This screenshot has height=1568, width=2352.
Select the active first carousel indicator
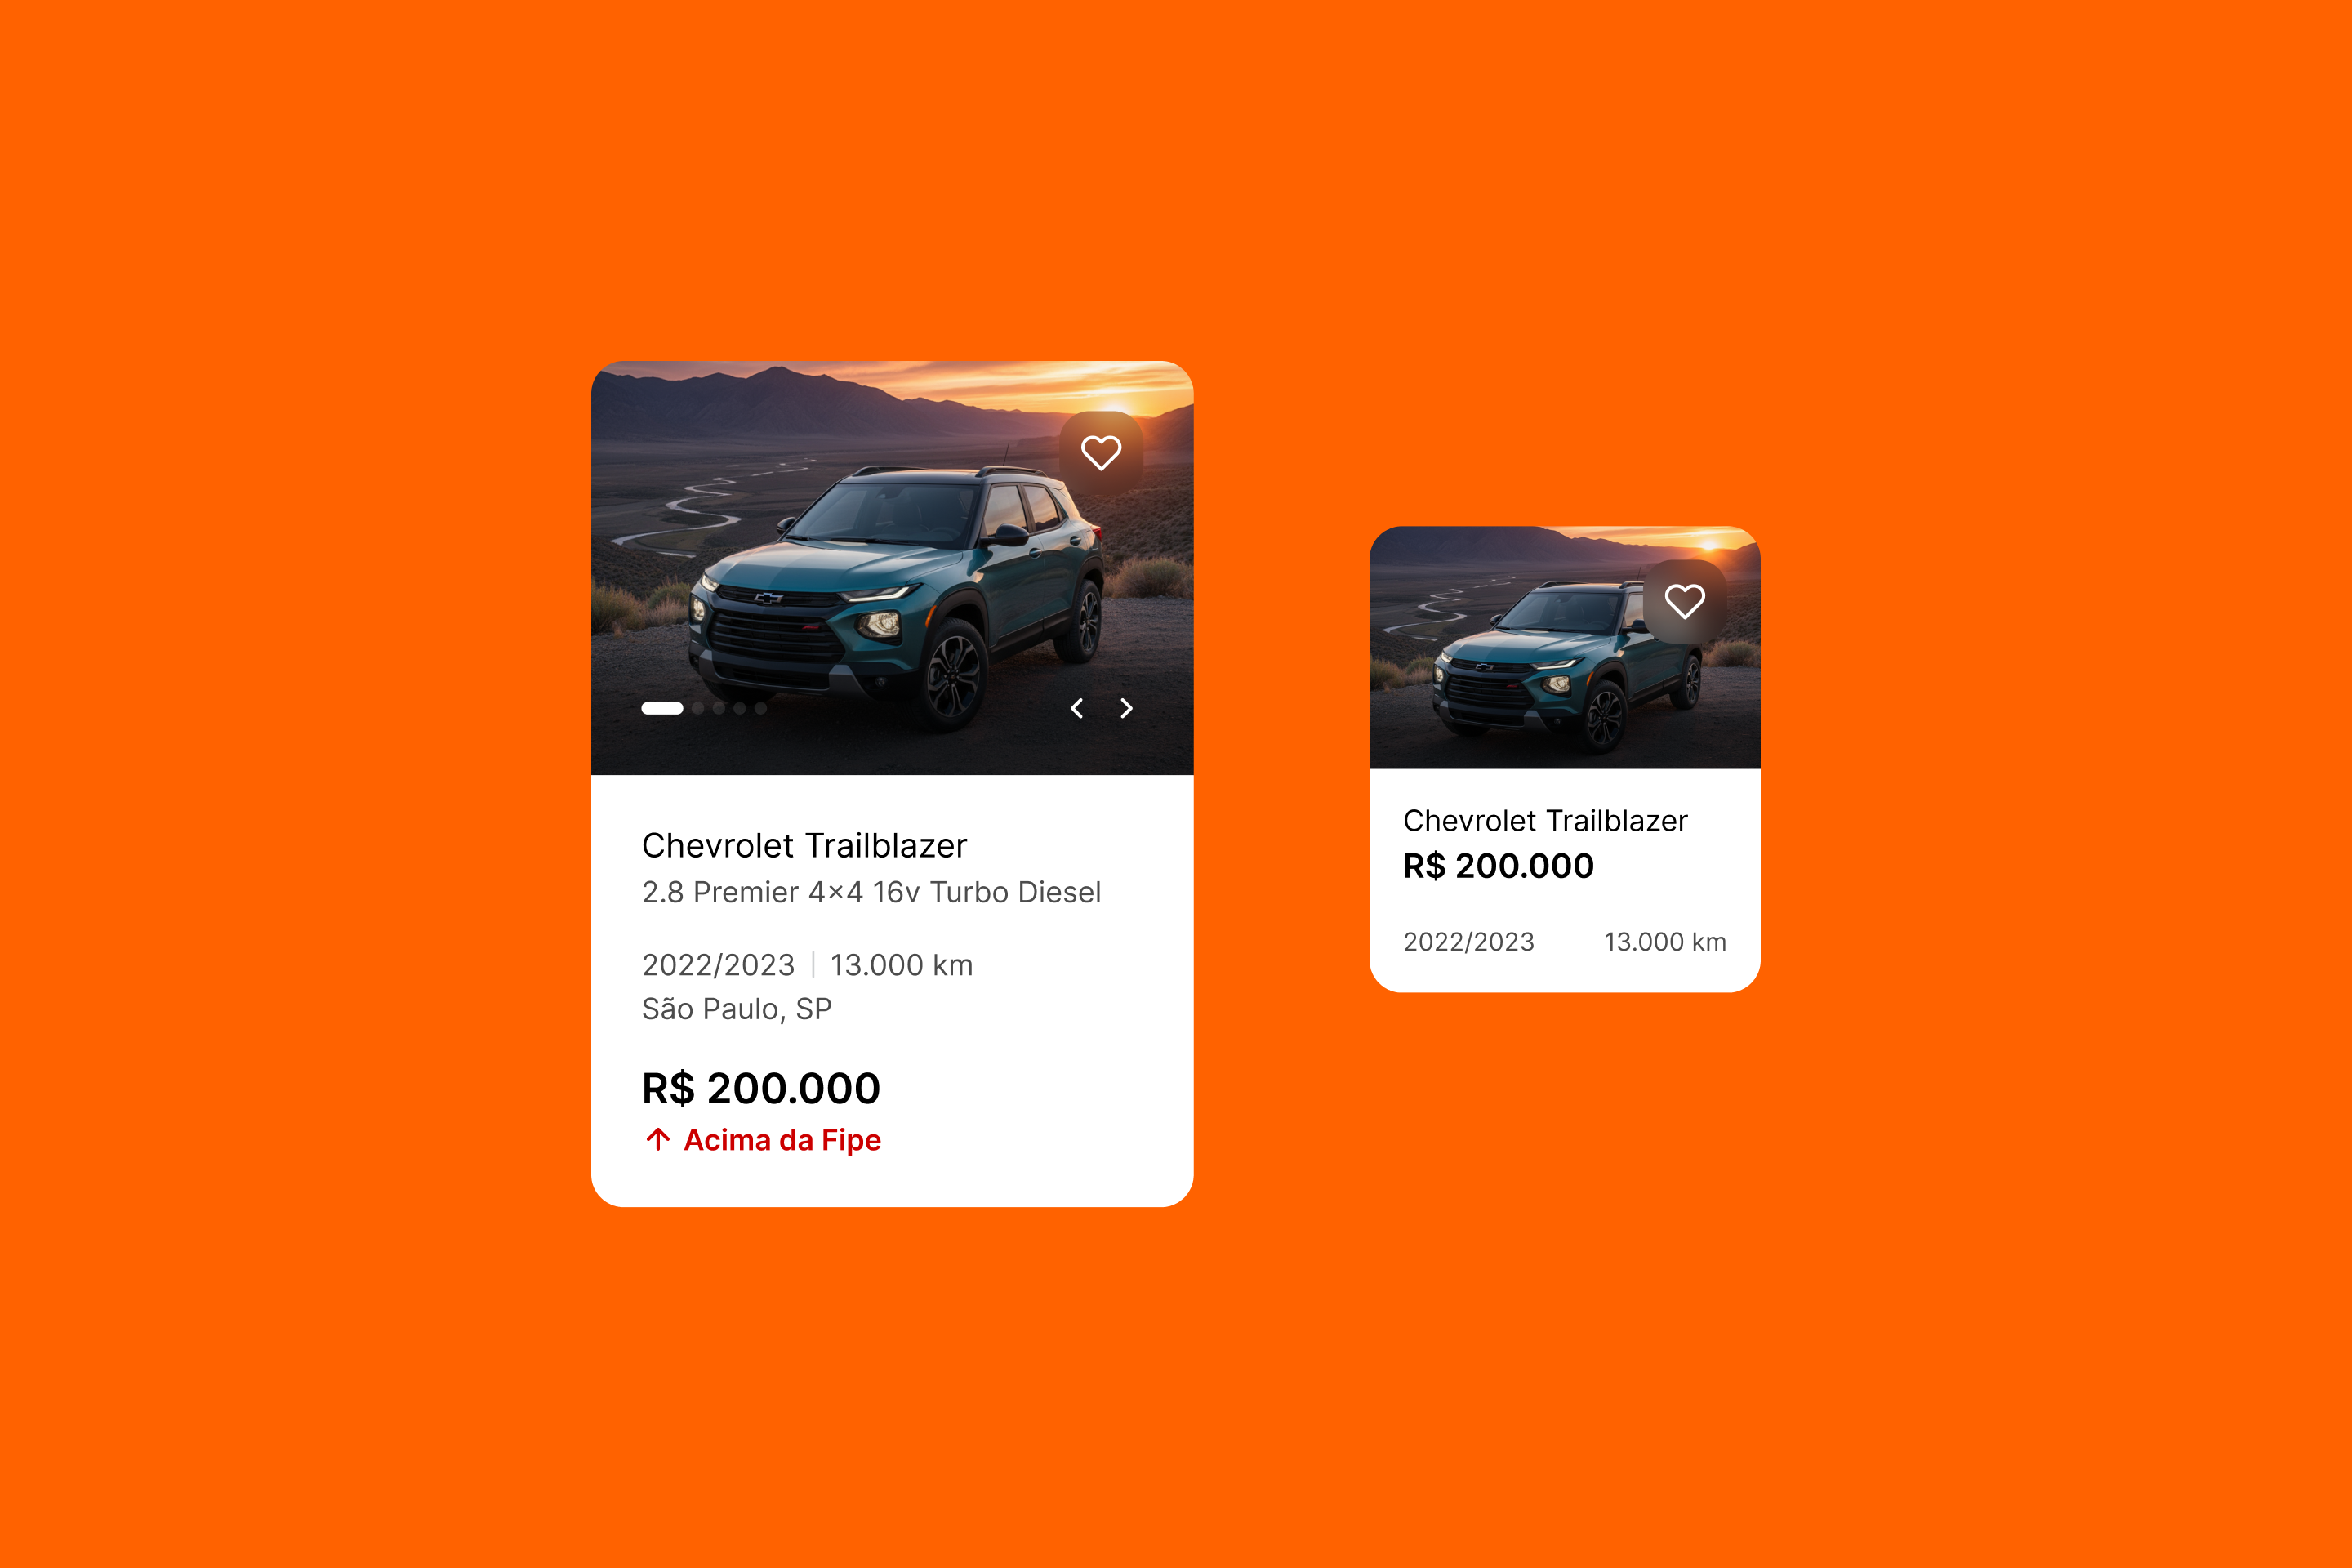662,708
